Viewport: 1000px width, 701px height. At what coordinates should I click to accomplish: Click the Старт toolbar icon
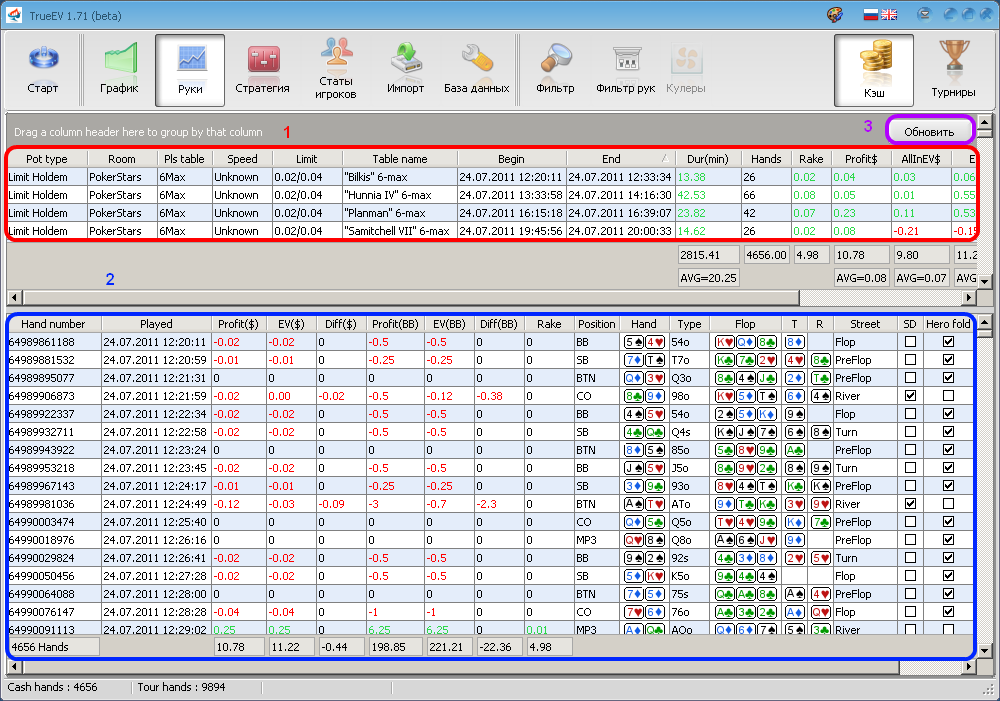click(x=43, y=70)
